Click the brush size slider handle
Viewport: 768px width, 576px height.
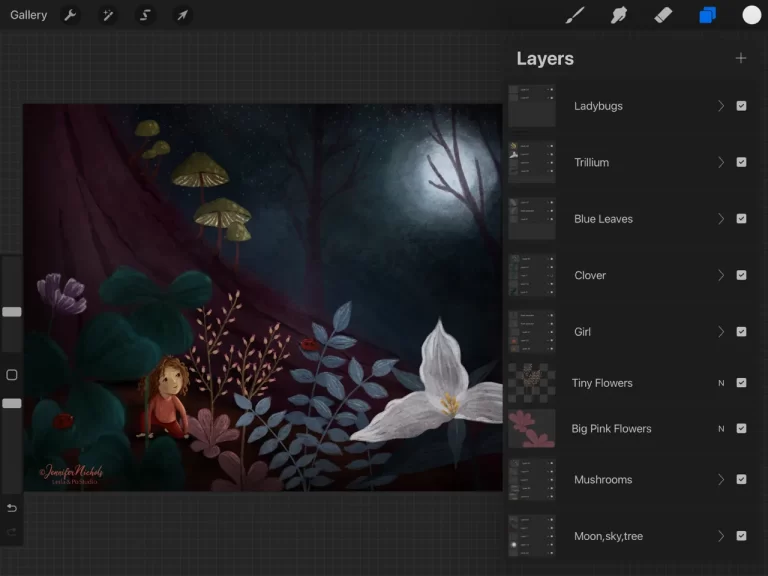click(12, 312)
